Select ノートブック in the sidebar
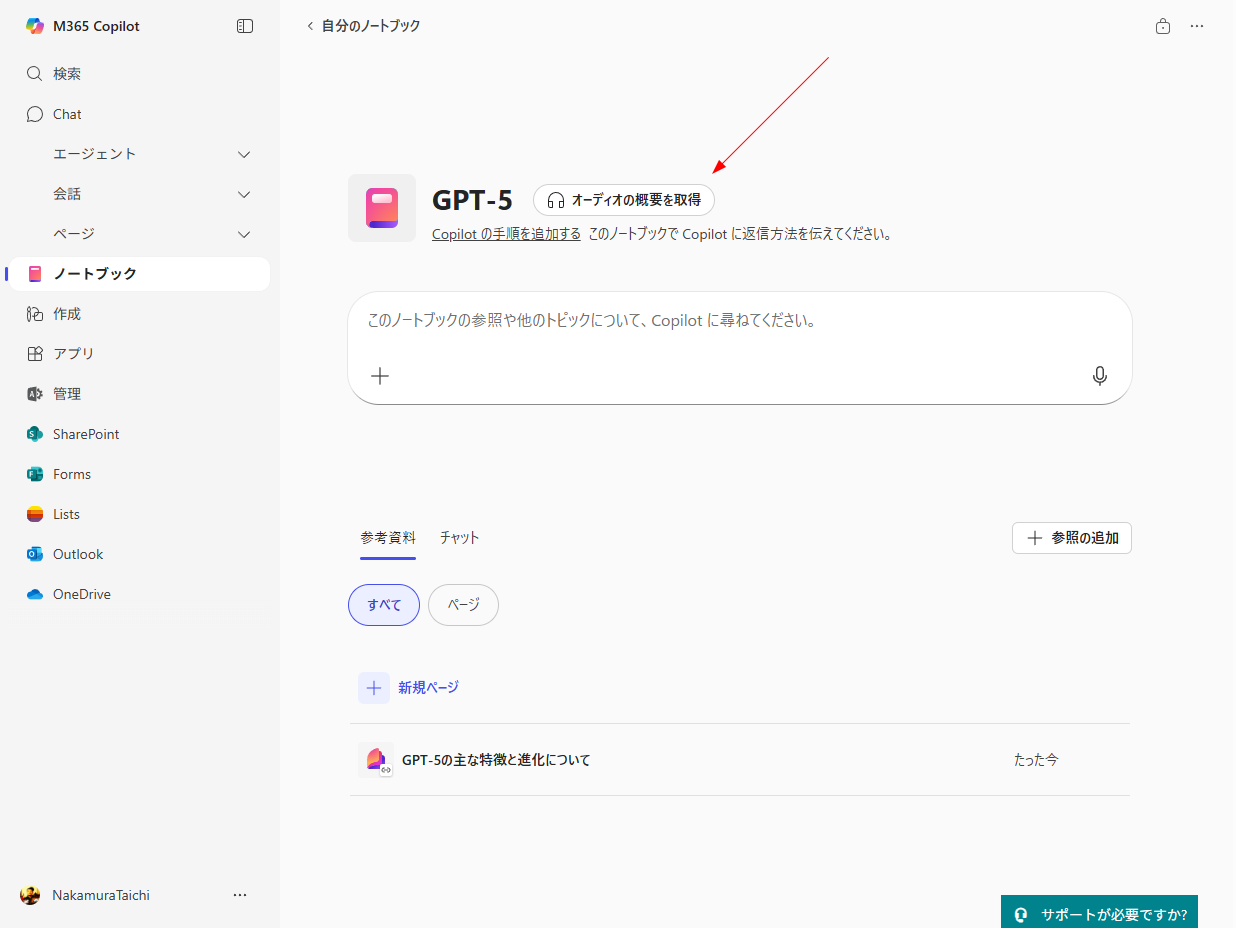This screenshot has height=928, width=1236. tap(138, 274)
